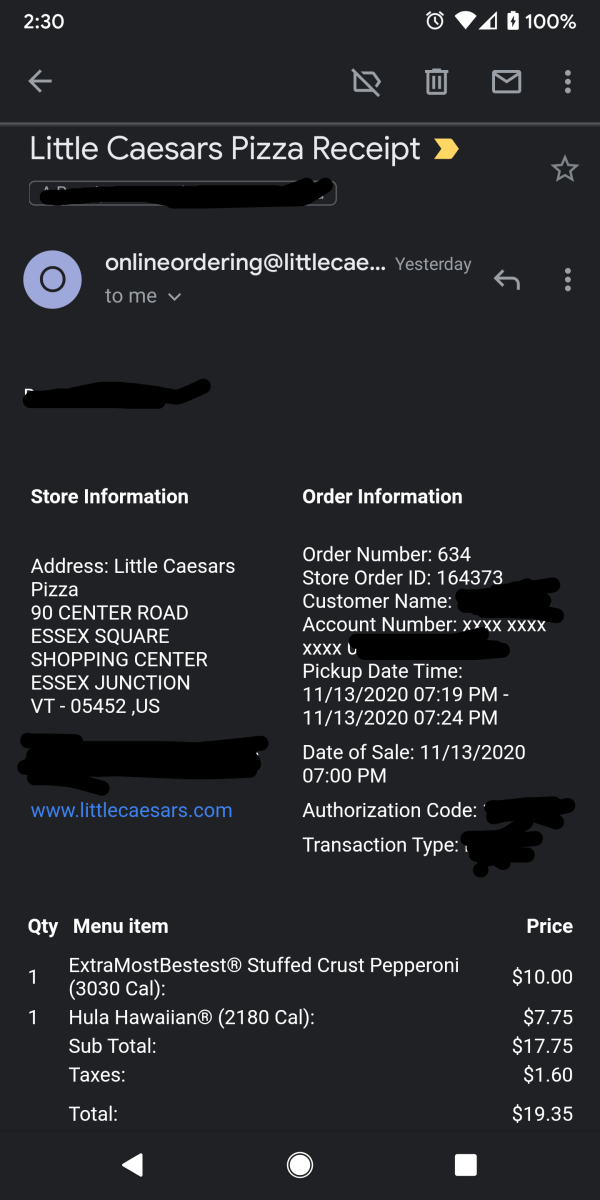The width and height of the screenshot is (600, 1200).
Task: Reply to the sender
Action: [x=507, y=281]
